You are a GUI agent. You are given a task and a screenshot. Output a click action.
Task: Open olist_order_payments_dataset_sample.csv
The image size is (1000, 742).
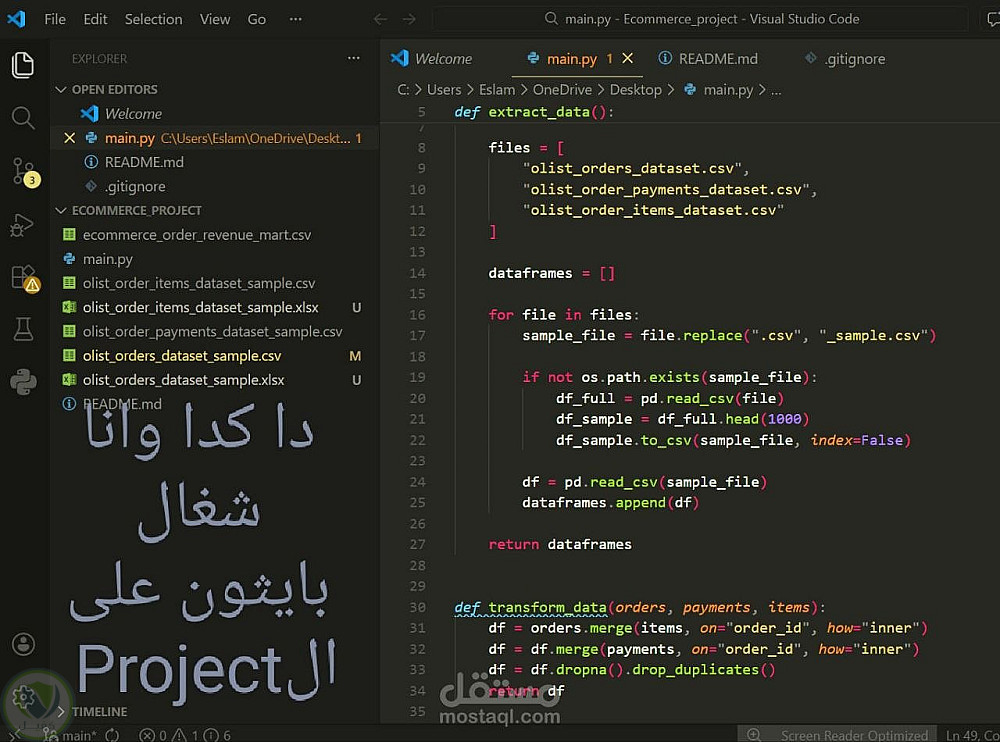tap(212, 332)
